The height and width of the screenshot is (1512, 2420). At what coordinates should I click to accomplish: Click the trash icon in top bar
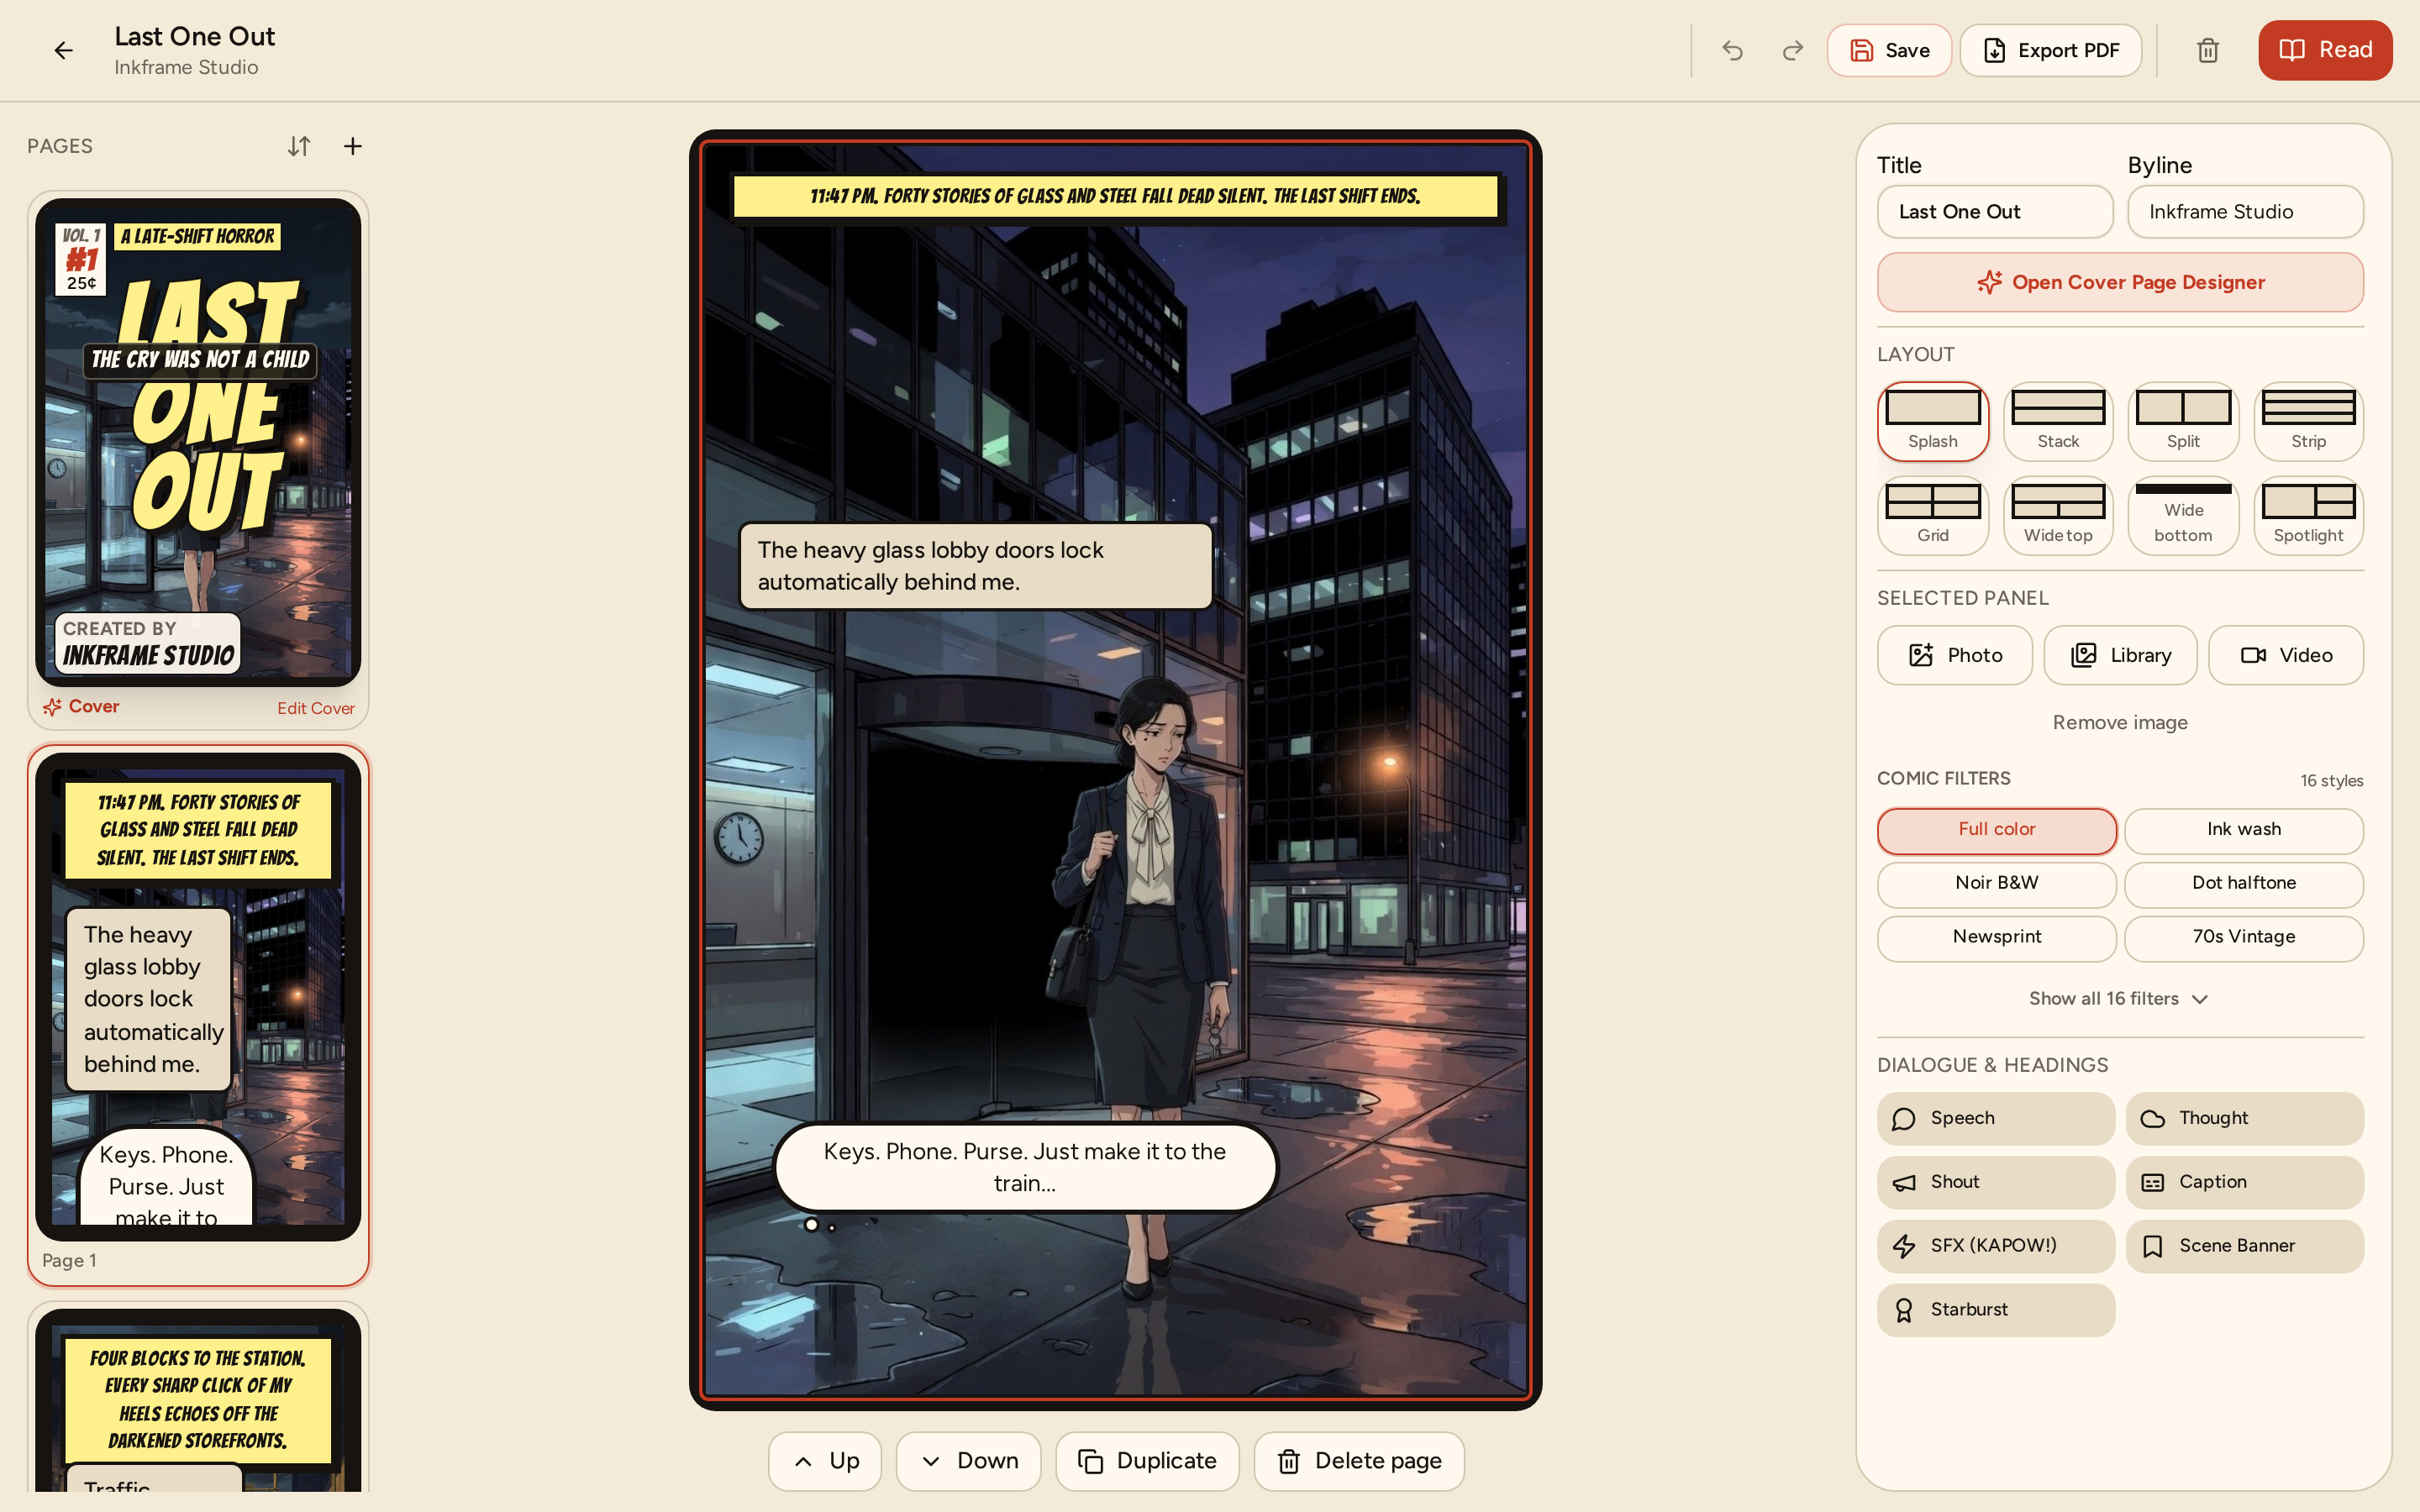(2208, 50)
